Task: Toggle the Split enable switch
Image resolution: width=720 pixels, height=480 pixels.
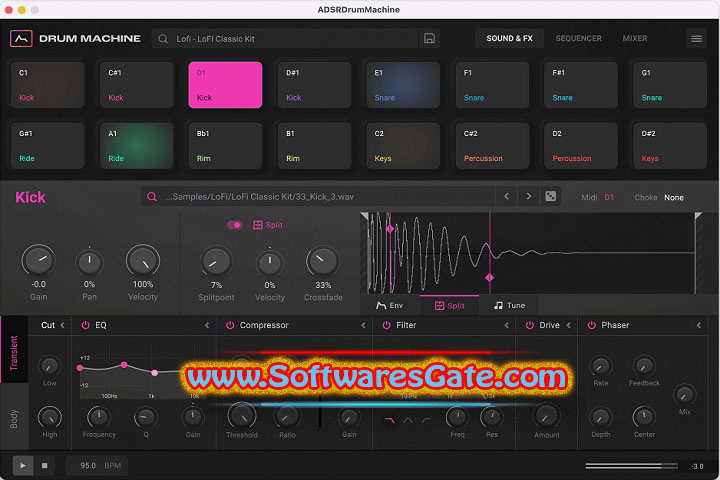Action: (235, 225)
